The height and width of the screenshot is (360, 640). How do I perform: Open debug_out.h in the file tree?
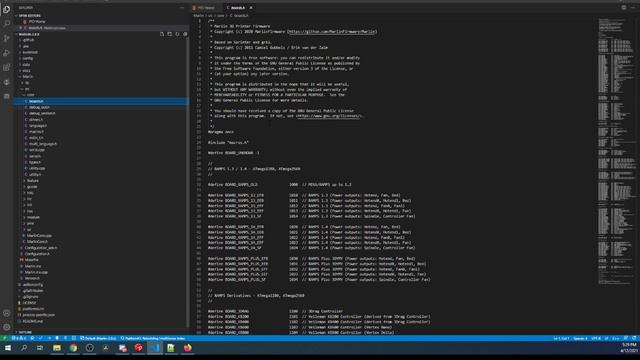[39, 107]
